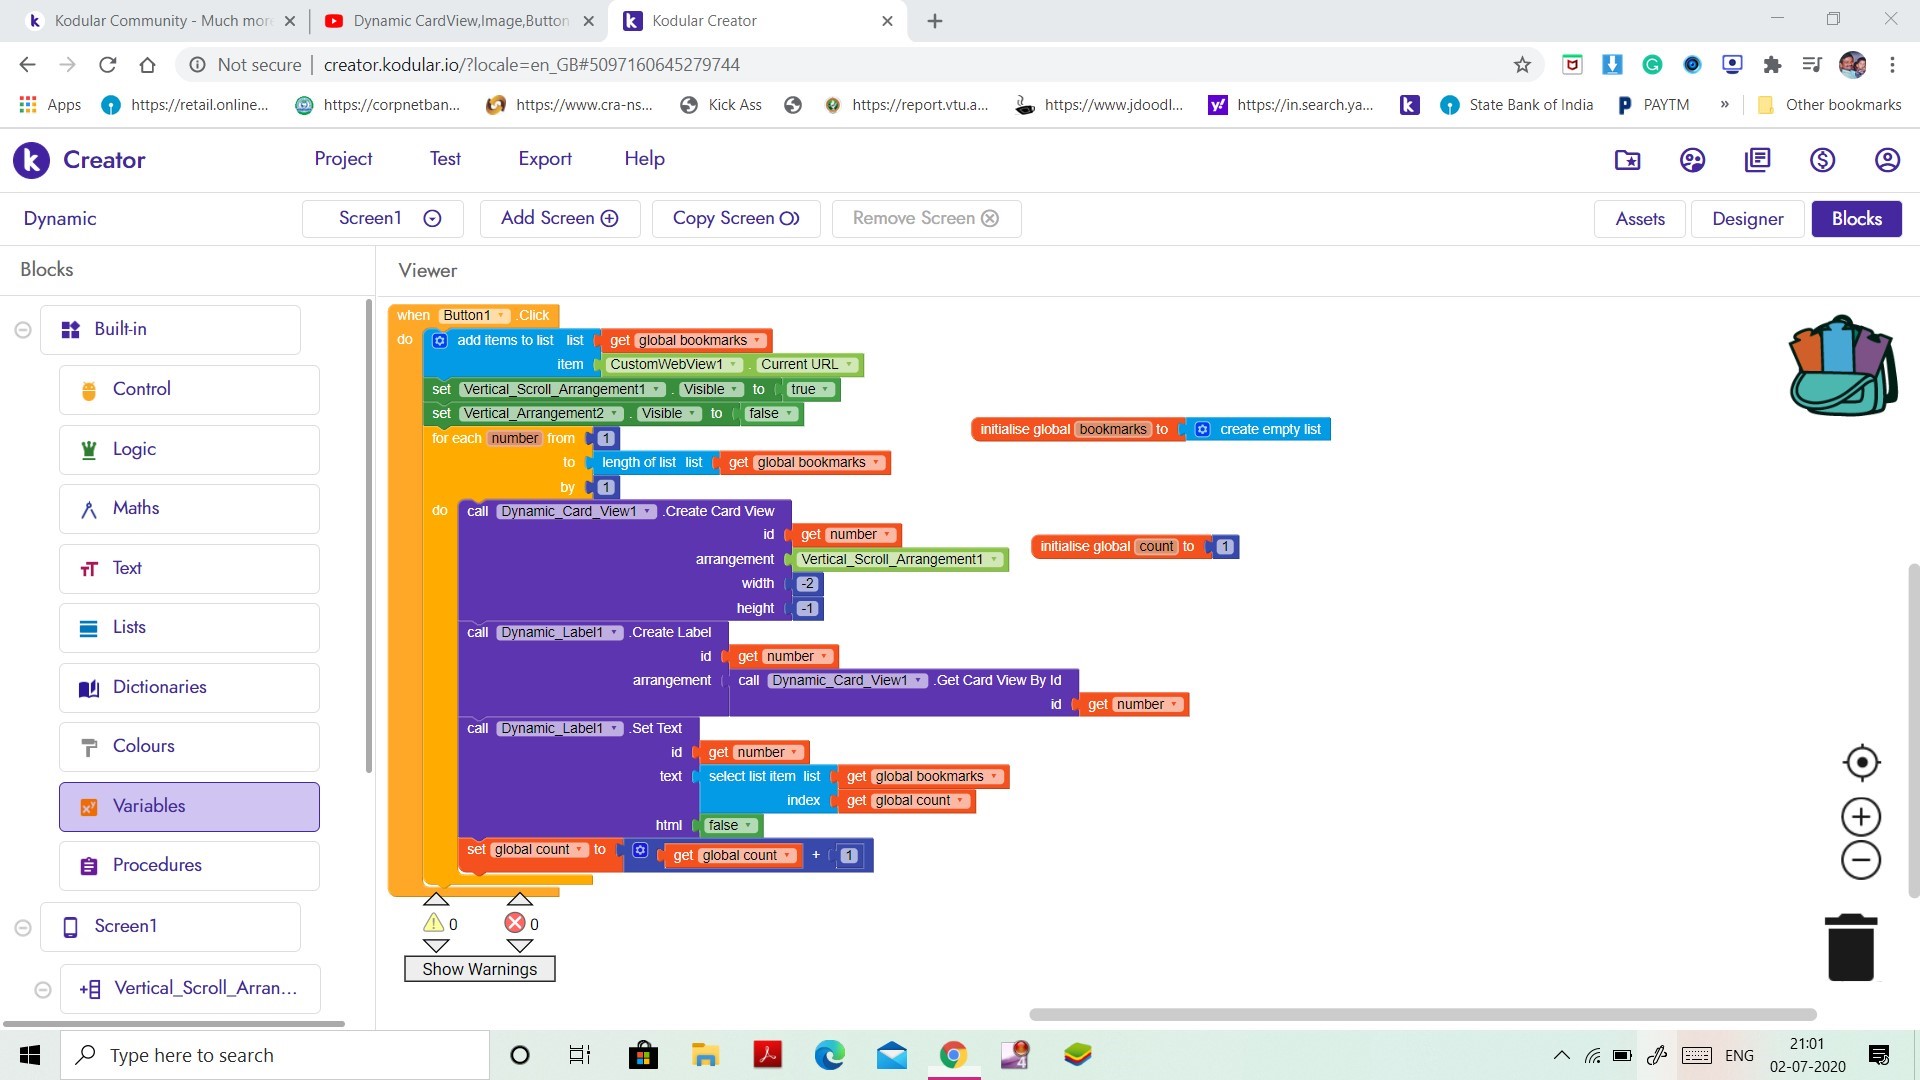
Task: Open Windows Start menu
Action: pyautogui.click(x=30, y=1055)
